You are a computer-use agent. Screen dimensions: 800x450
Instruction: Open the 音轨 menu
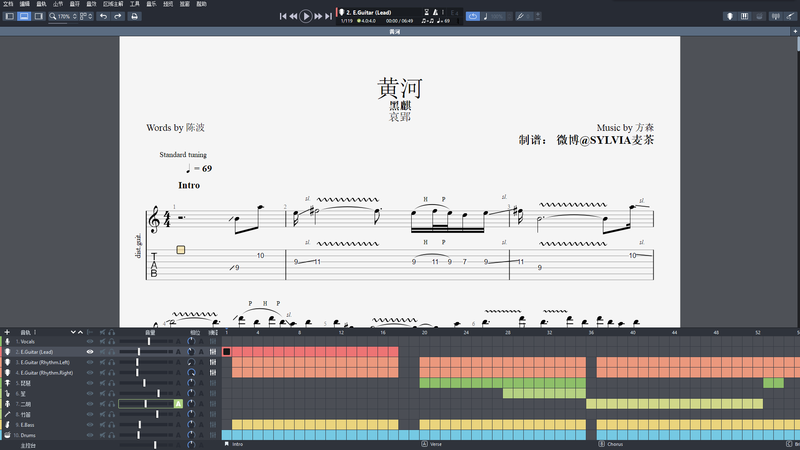point(41,4)
